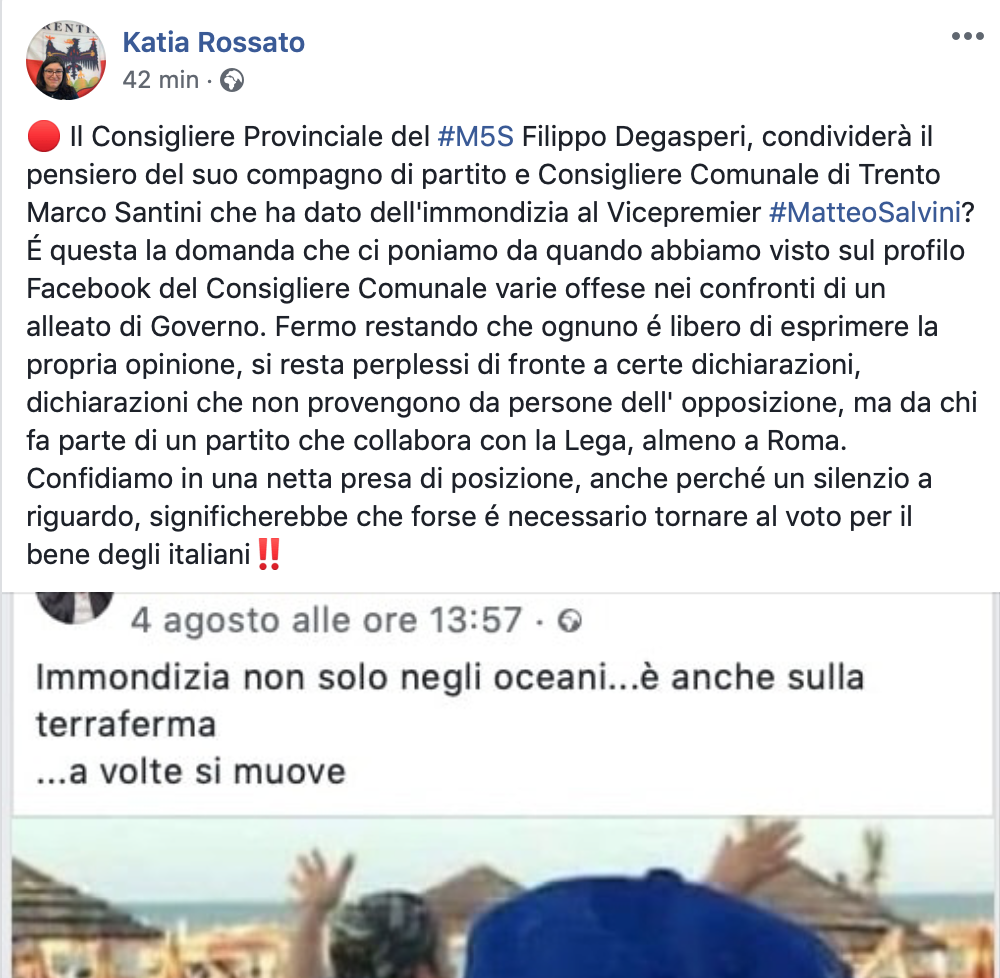The image size is (1000, 978).
Task: Open the #MatteoSalvini hashtag link
Action: click(x=865, y=212)
